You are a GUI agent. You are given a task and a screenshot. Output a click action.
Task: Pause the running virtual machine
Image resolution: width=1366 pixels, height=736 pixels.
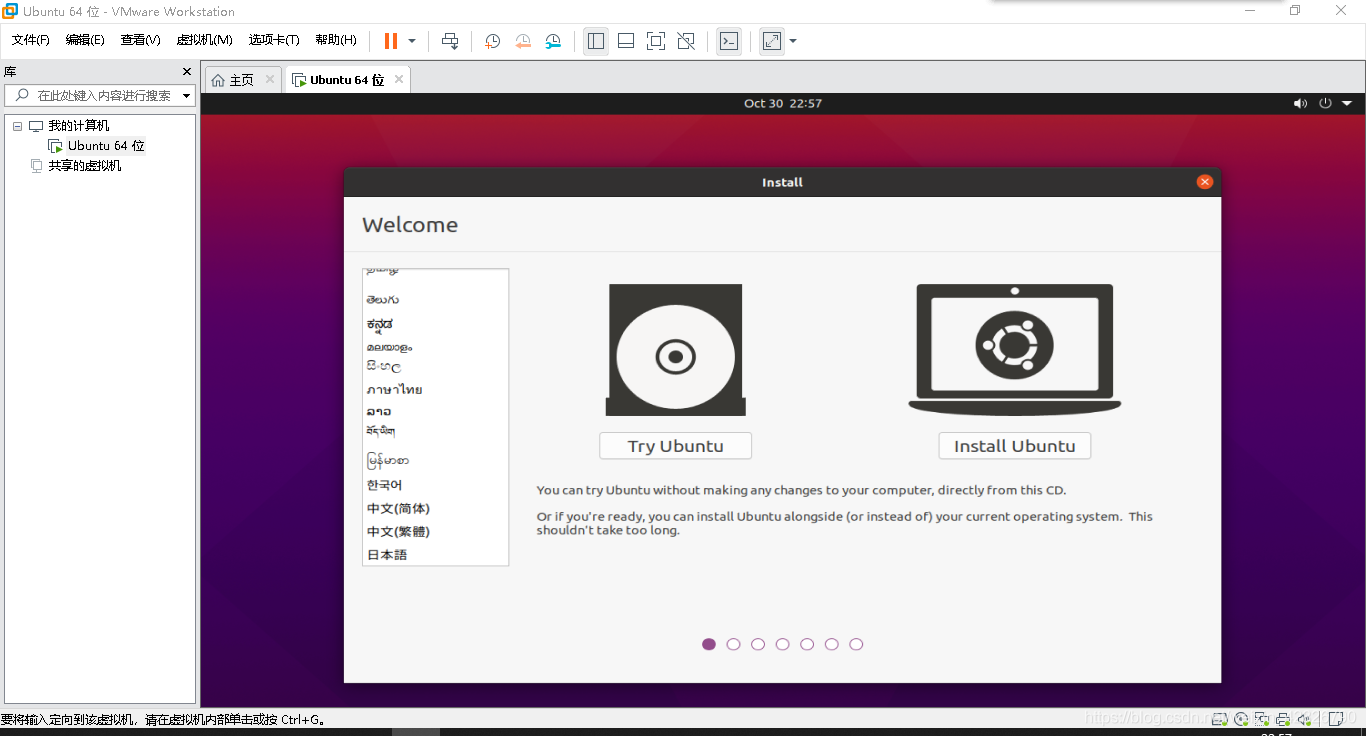coord(390,41)
